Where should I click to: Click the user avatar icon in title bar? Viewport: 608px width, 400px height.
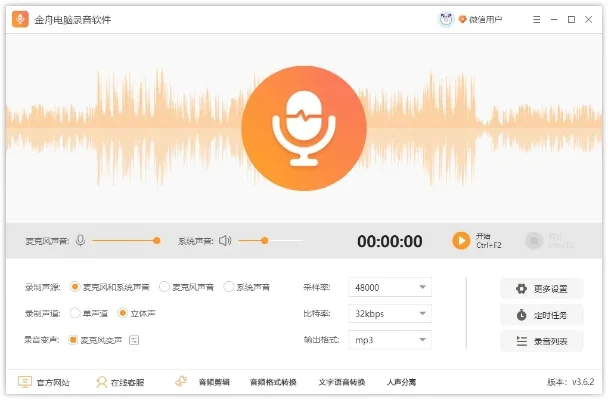[x=445, y=19]
